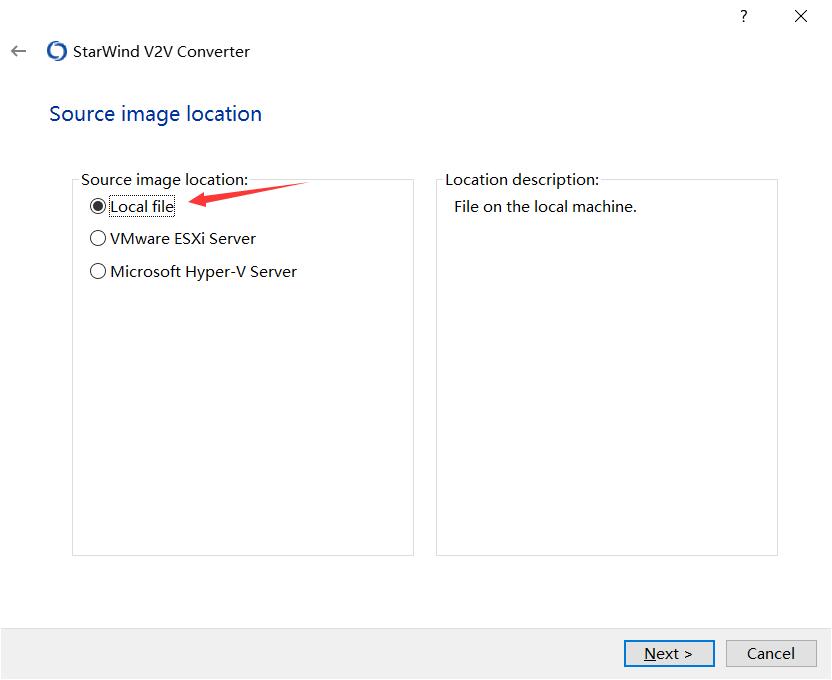Select the Local file radio button
The width and height of the screenshot is (832, 680).
click(98, 207)
